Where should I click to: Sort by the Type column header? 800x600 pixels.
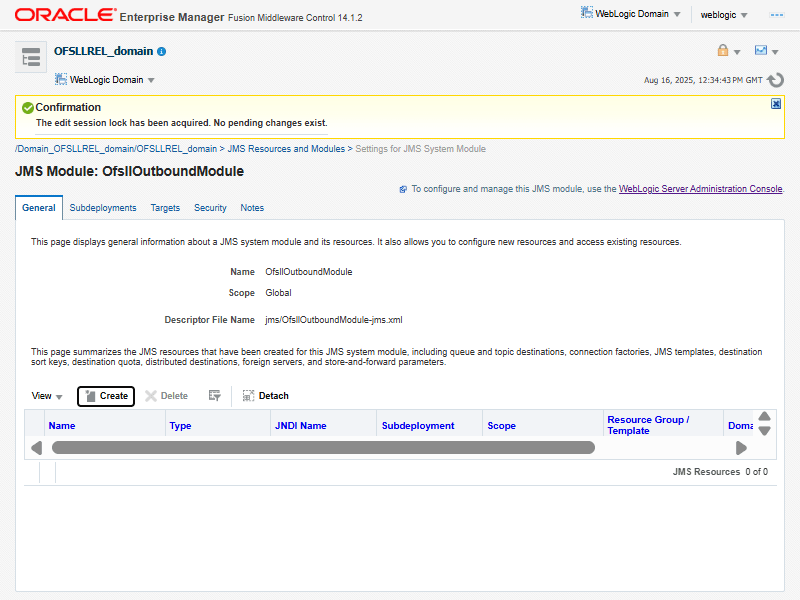(180, 426)
